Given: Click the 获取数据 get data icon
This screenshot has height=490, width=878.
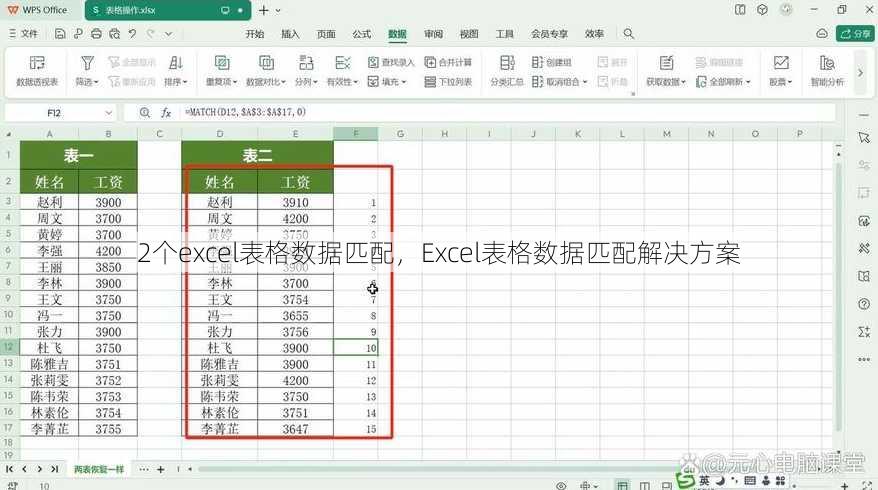Looking at the screenshot, I should click(x=666, y=63).
